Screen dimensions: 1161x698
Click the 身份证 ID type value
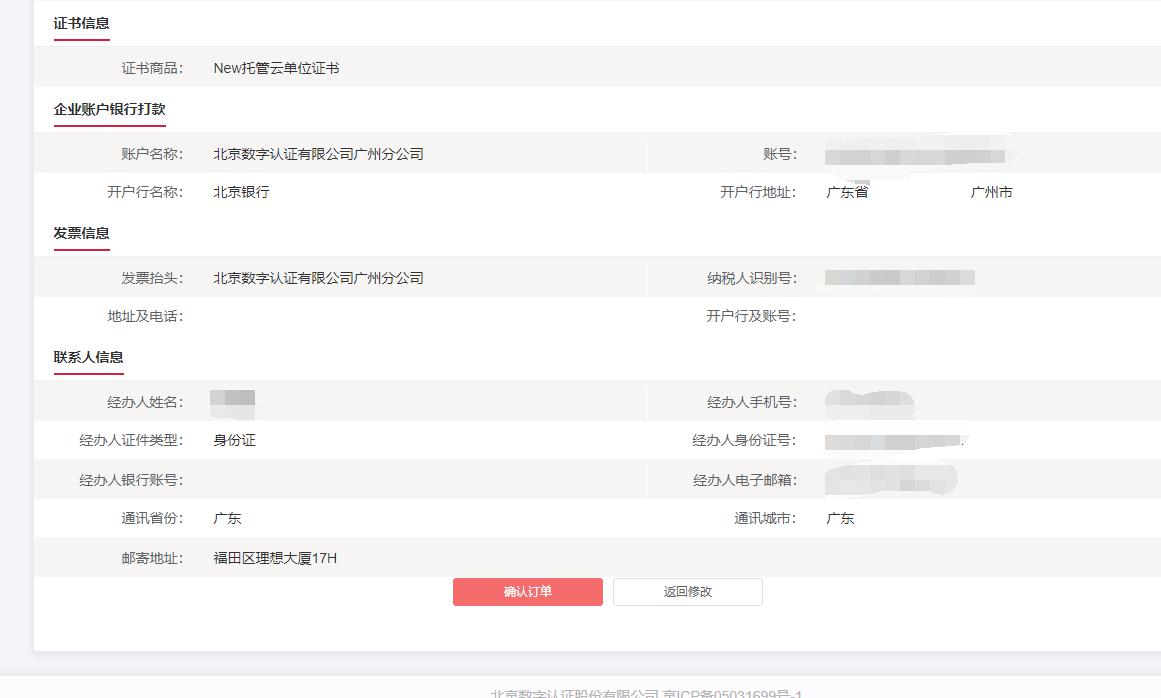[x=234, y=440]
